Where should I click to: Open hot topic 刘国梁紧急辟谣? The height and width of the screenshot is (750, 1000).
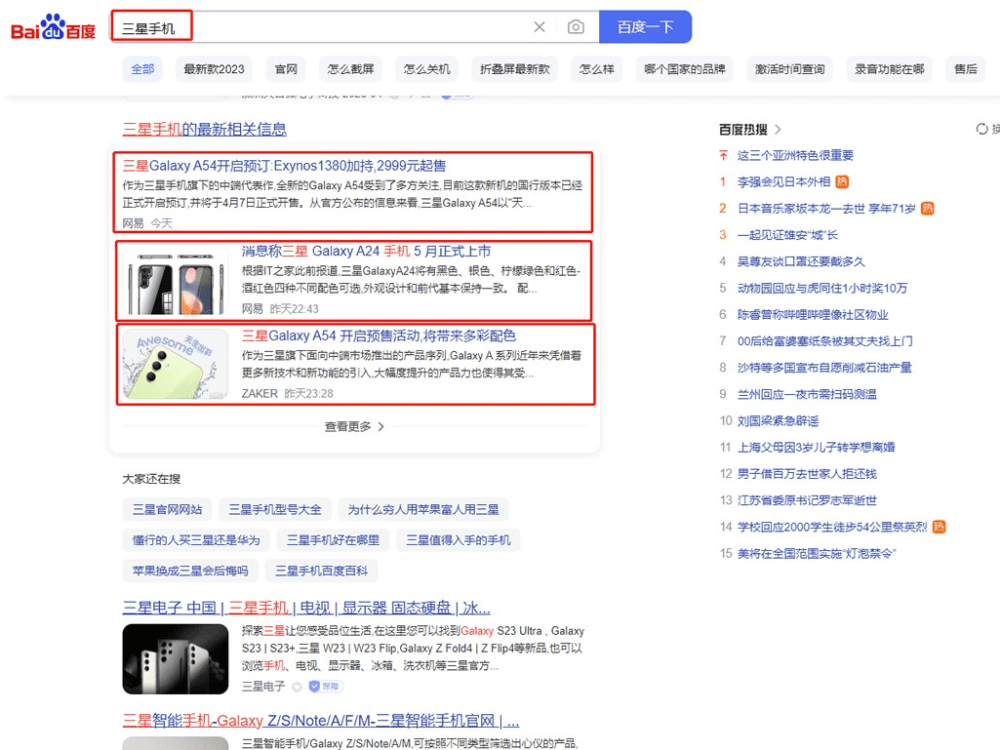point(778,421)
